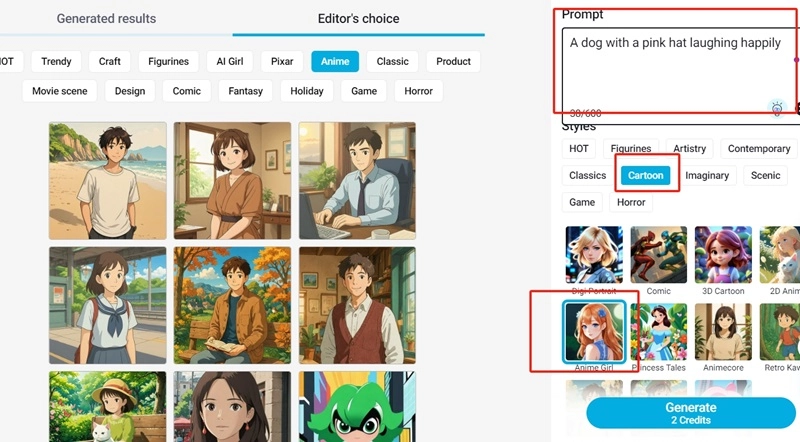Image resolution: width=800 pixels, height=442 pixels.
Task: Choose the Princess Tales style thumbnail
Action: coord(659,332)
